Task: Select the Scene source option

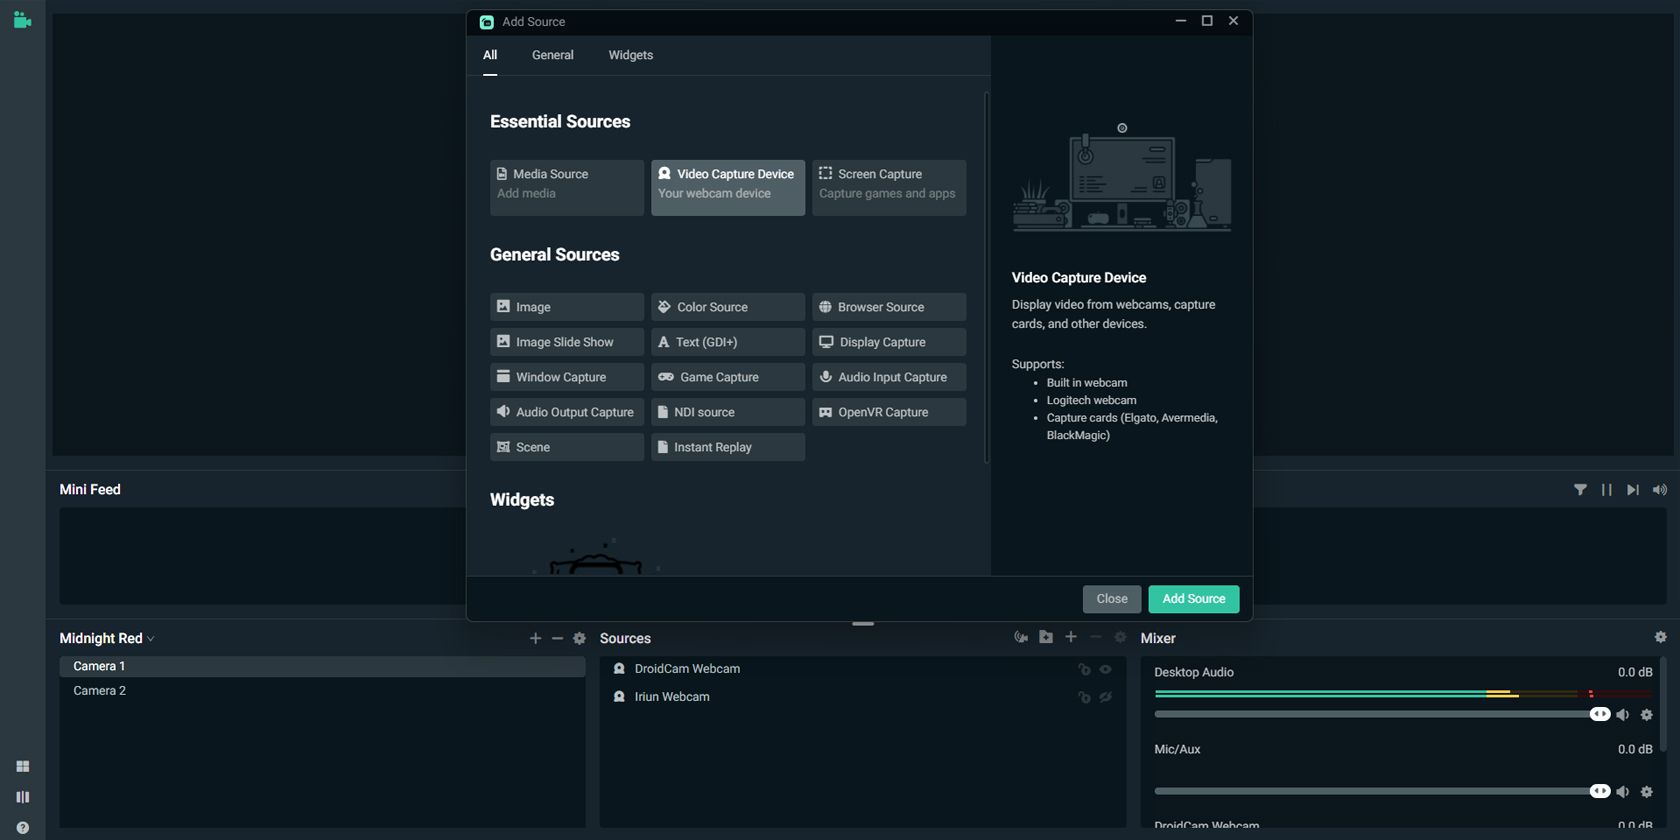Action: [x=567, y=447]
